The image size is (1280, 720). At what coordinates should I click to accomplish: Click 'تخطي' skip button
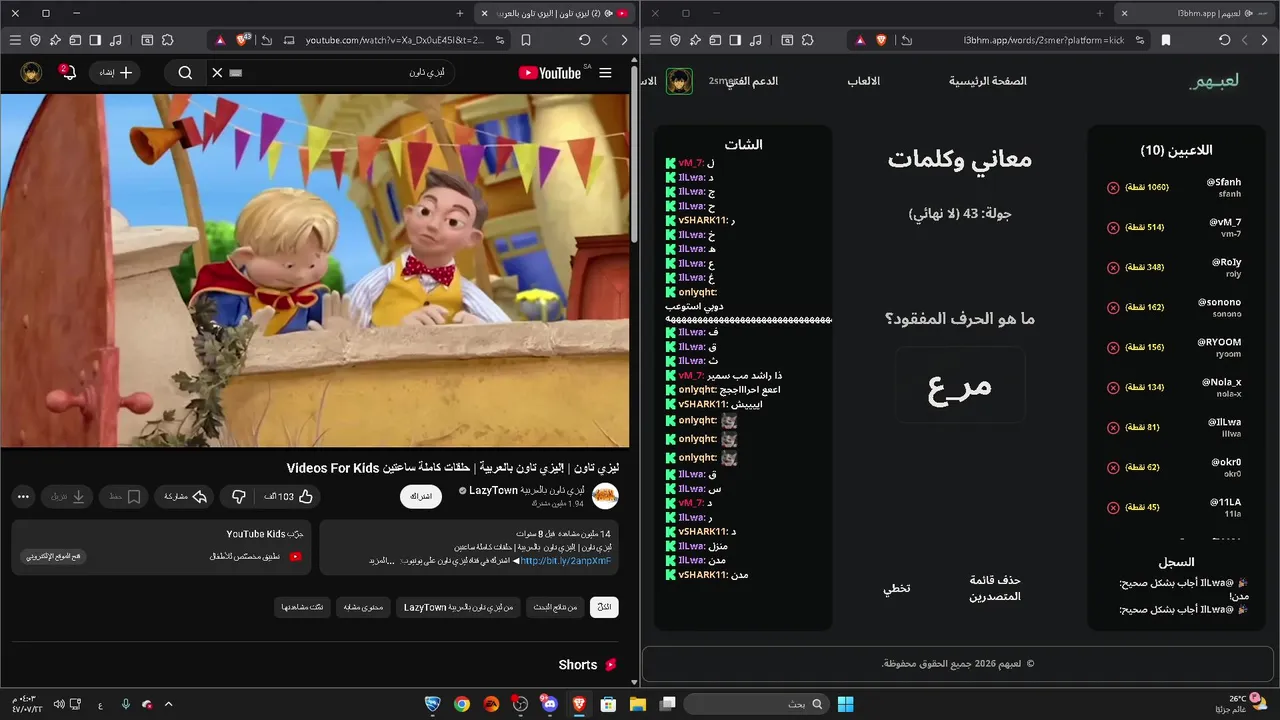[x=896, y=588]
